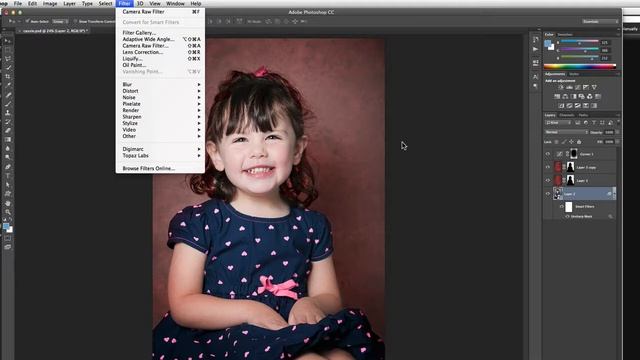Click the color spectrum ramp
The height and width of the screenshot is (360, 640).
click(580, 67)
